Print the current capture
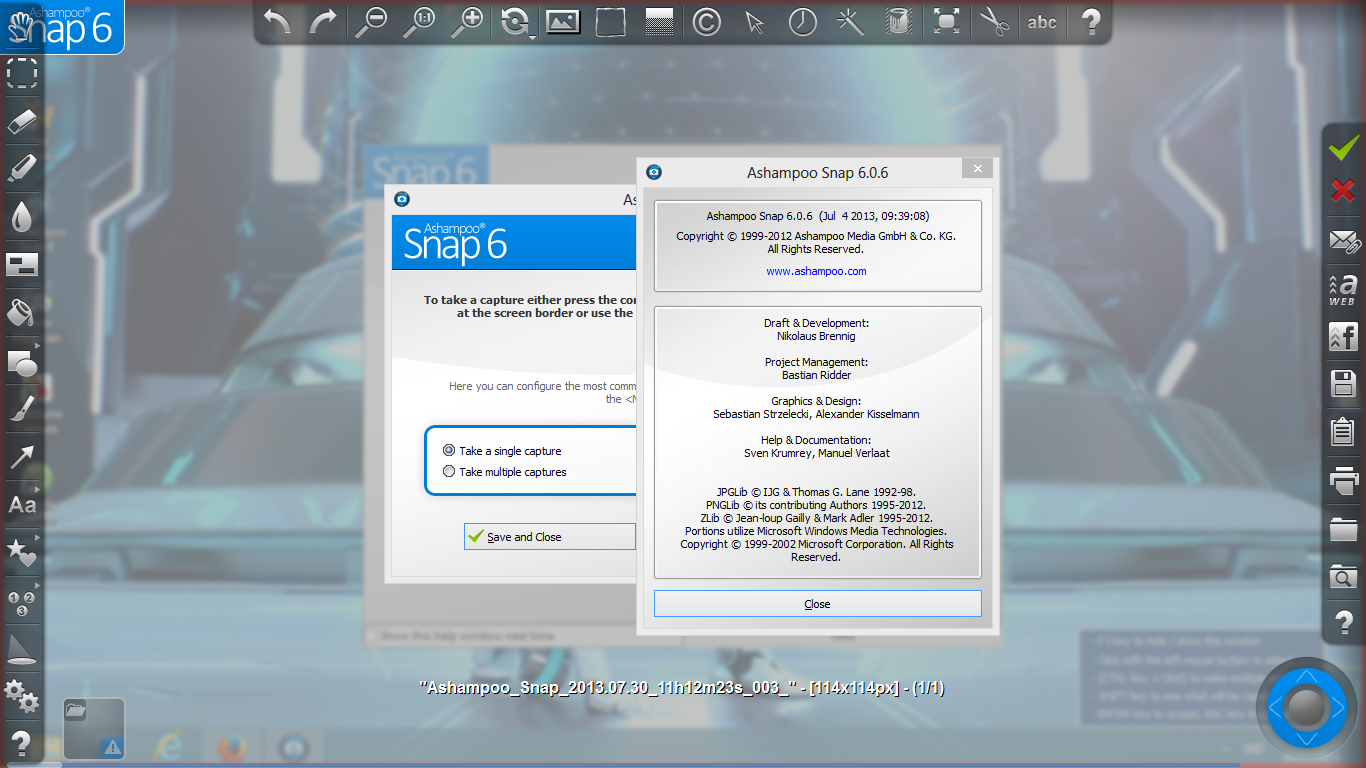Image resolution: width=1366 pixels, height=768 pixels. pyautogui.click(x=1343, y=480)
